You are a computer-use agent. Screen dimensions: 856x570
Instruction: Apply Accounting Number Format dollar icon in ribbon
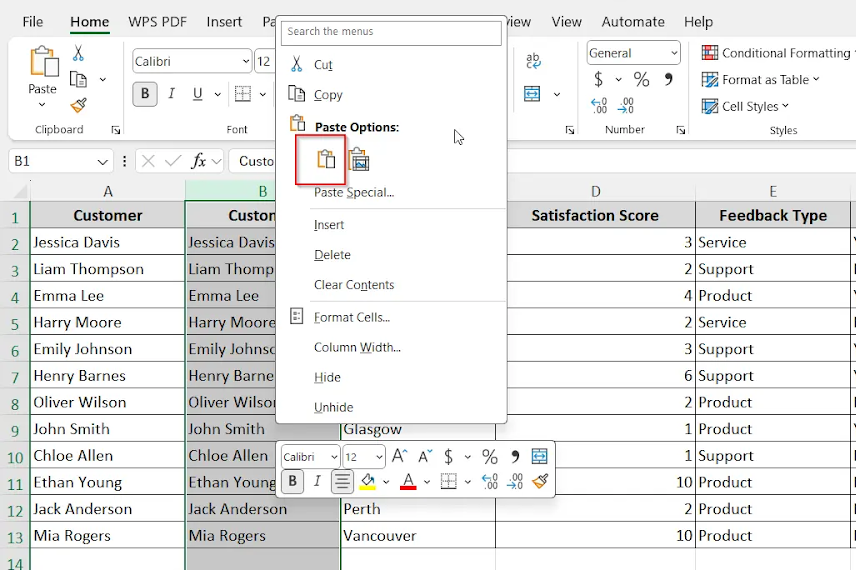pyautogui.click(x=598, y=80)
